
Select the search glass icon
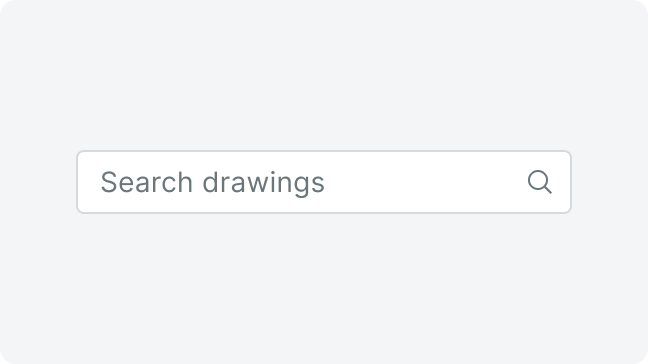540,182
